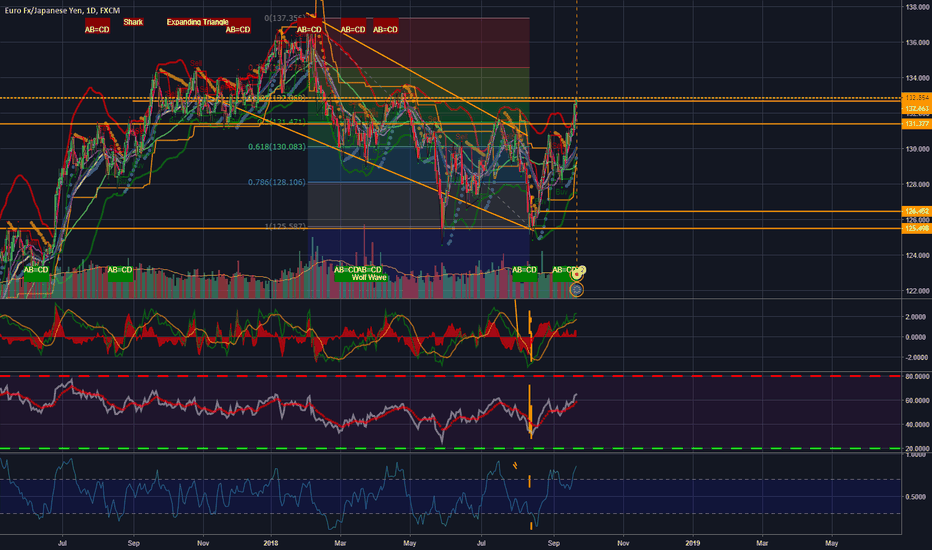The width and height of the screenshot is (932, 550).
Task: Click the 80.0000 RSI scale label
Action: click(x=916, y=376)
